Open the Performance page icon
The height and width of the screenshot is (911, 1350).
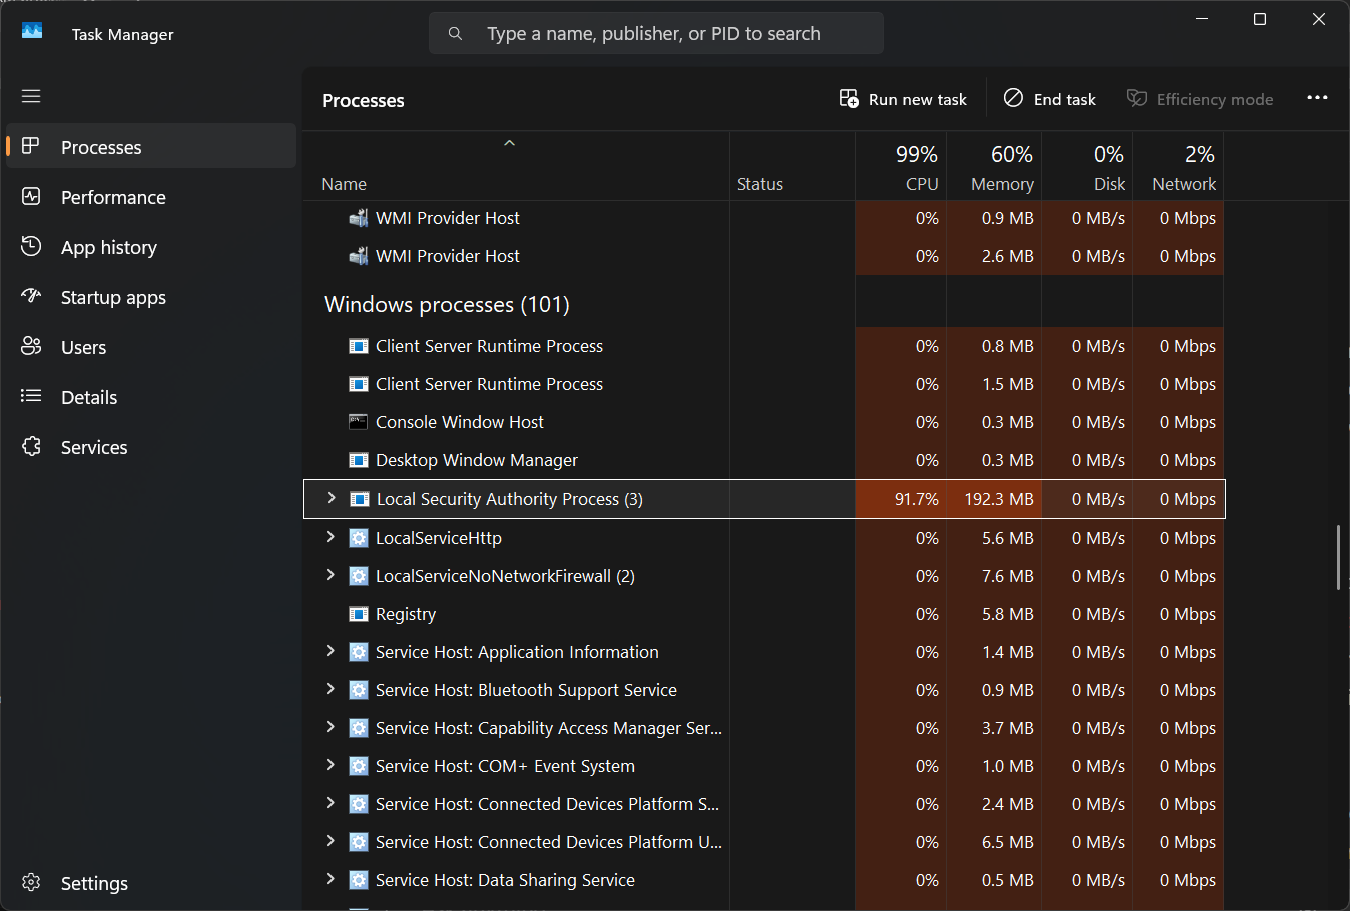point(31,197)
